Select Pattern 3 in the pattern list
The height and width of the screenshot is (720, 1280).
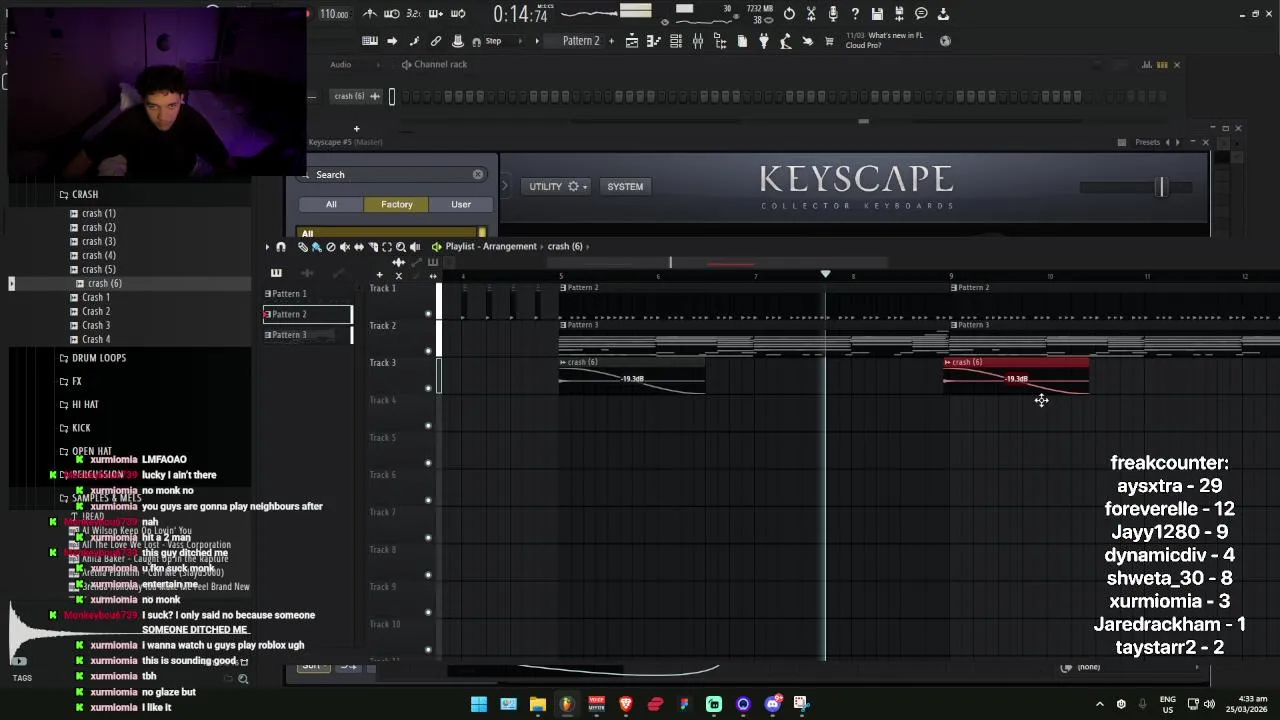pyautogui.click(x=308, y=335)
